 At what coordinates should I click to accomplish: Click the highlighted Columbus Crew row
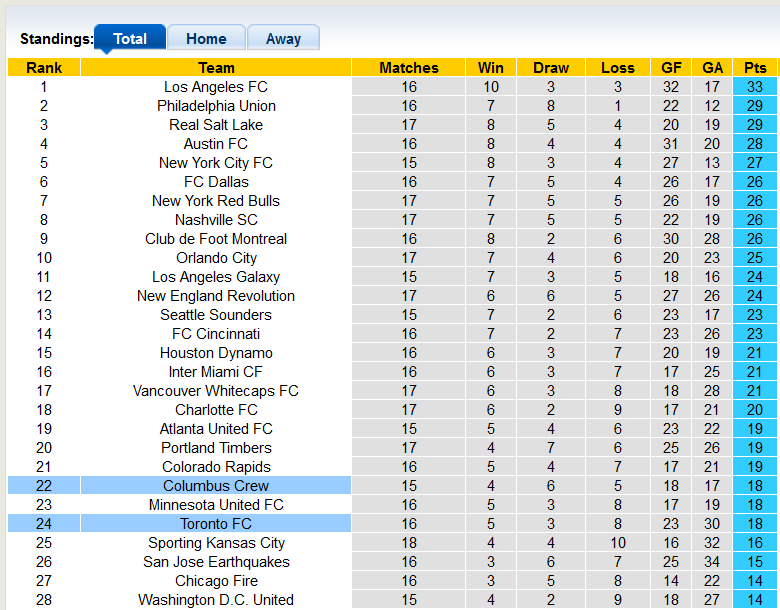(x=216, y=486)
